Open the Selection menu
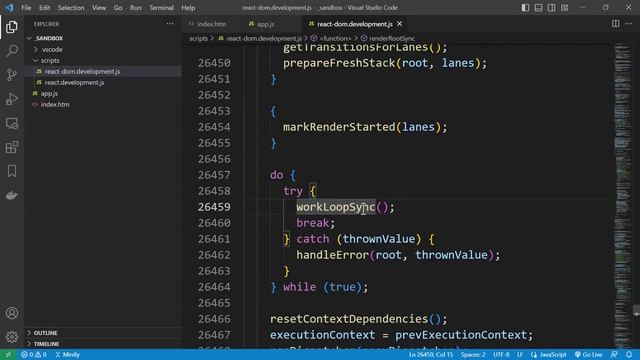This screenshot has width=640, height=360. pyautogui.click(x=71, y=8)
